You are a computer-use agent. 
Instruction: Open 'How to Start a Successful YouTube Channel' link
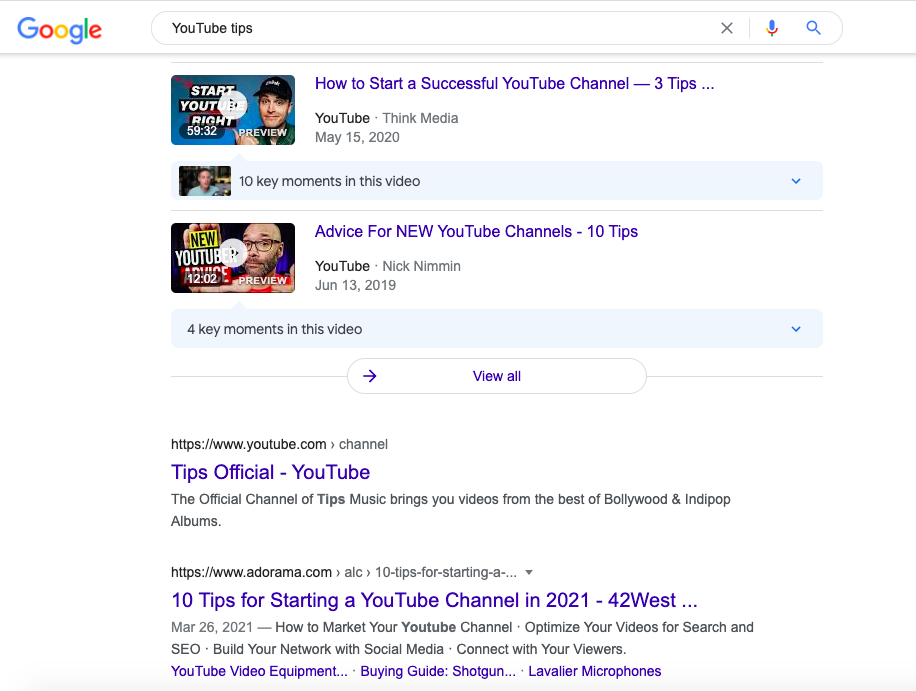pyautogui.click(x=515, y=84)
